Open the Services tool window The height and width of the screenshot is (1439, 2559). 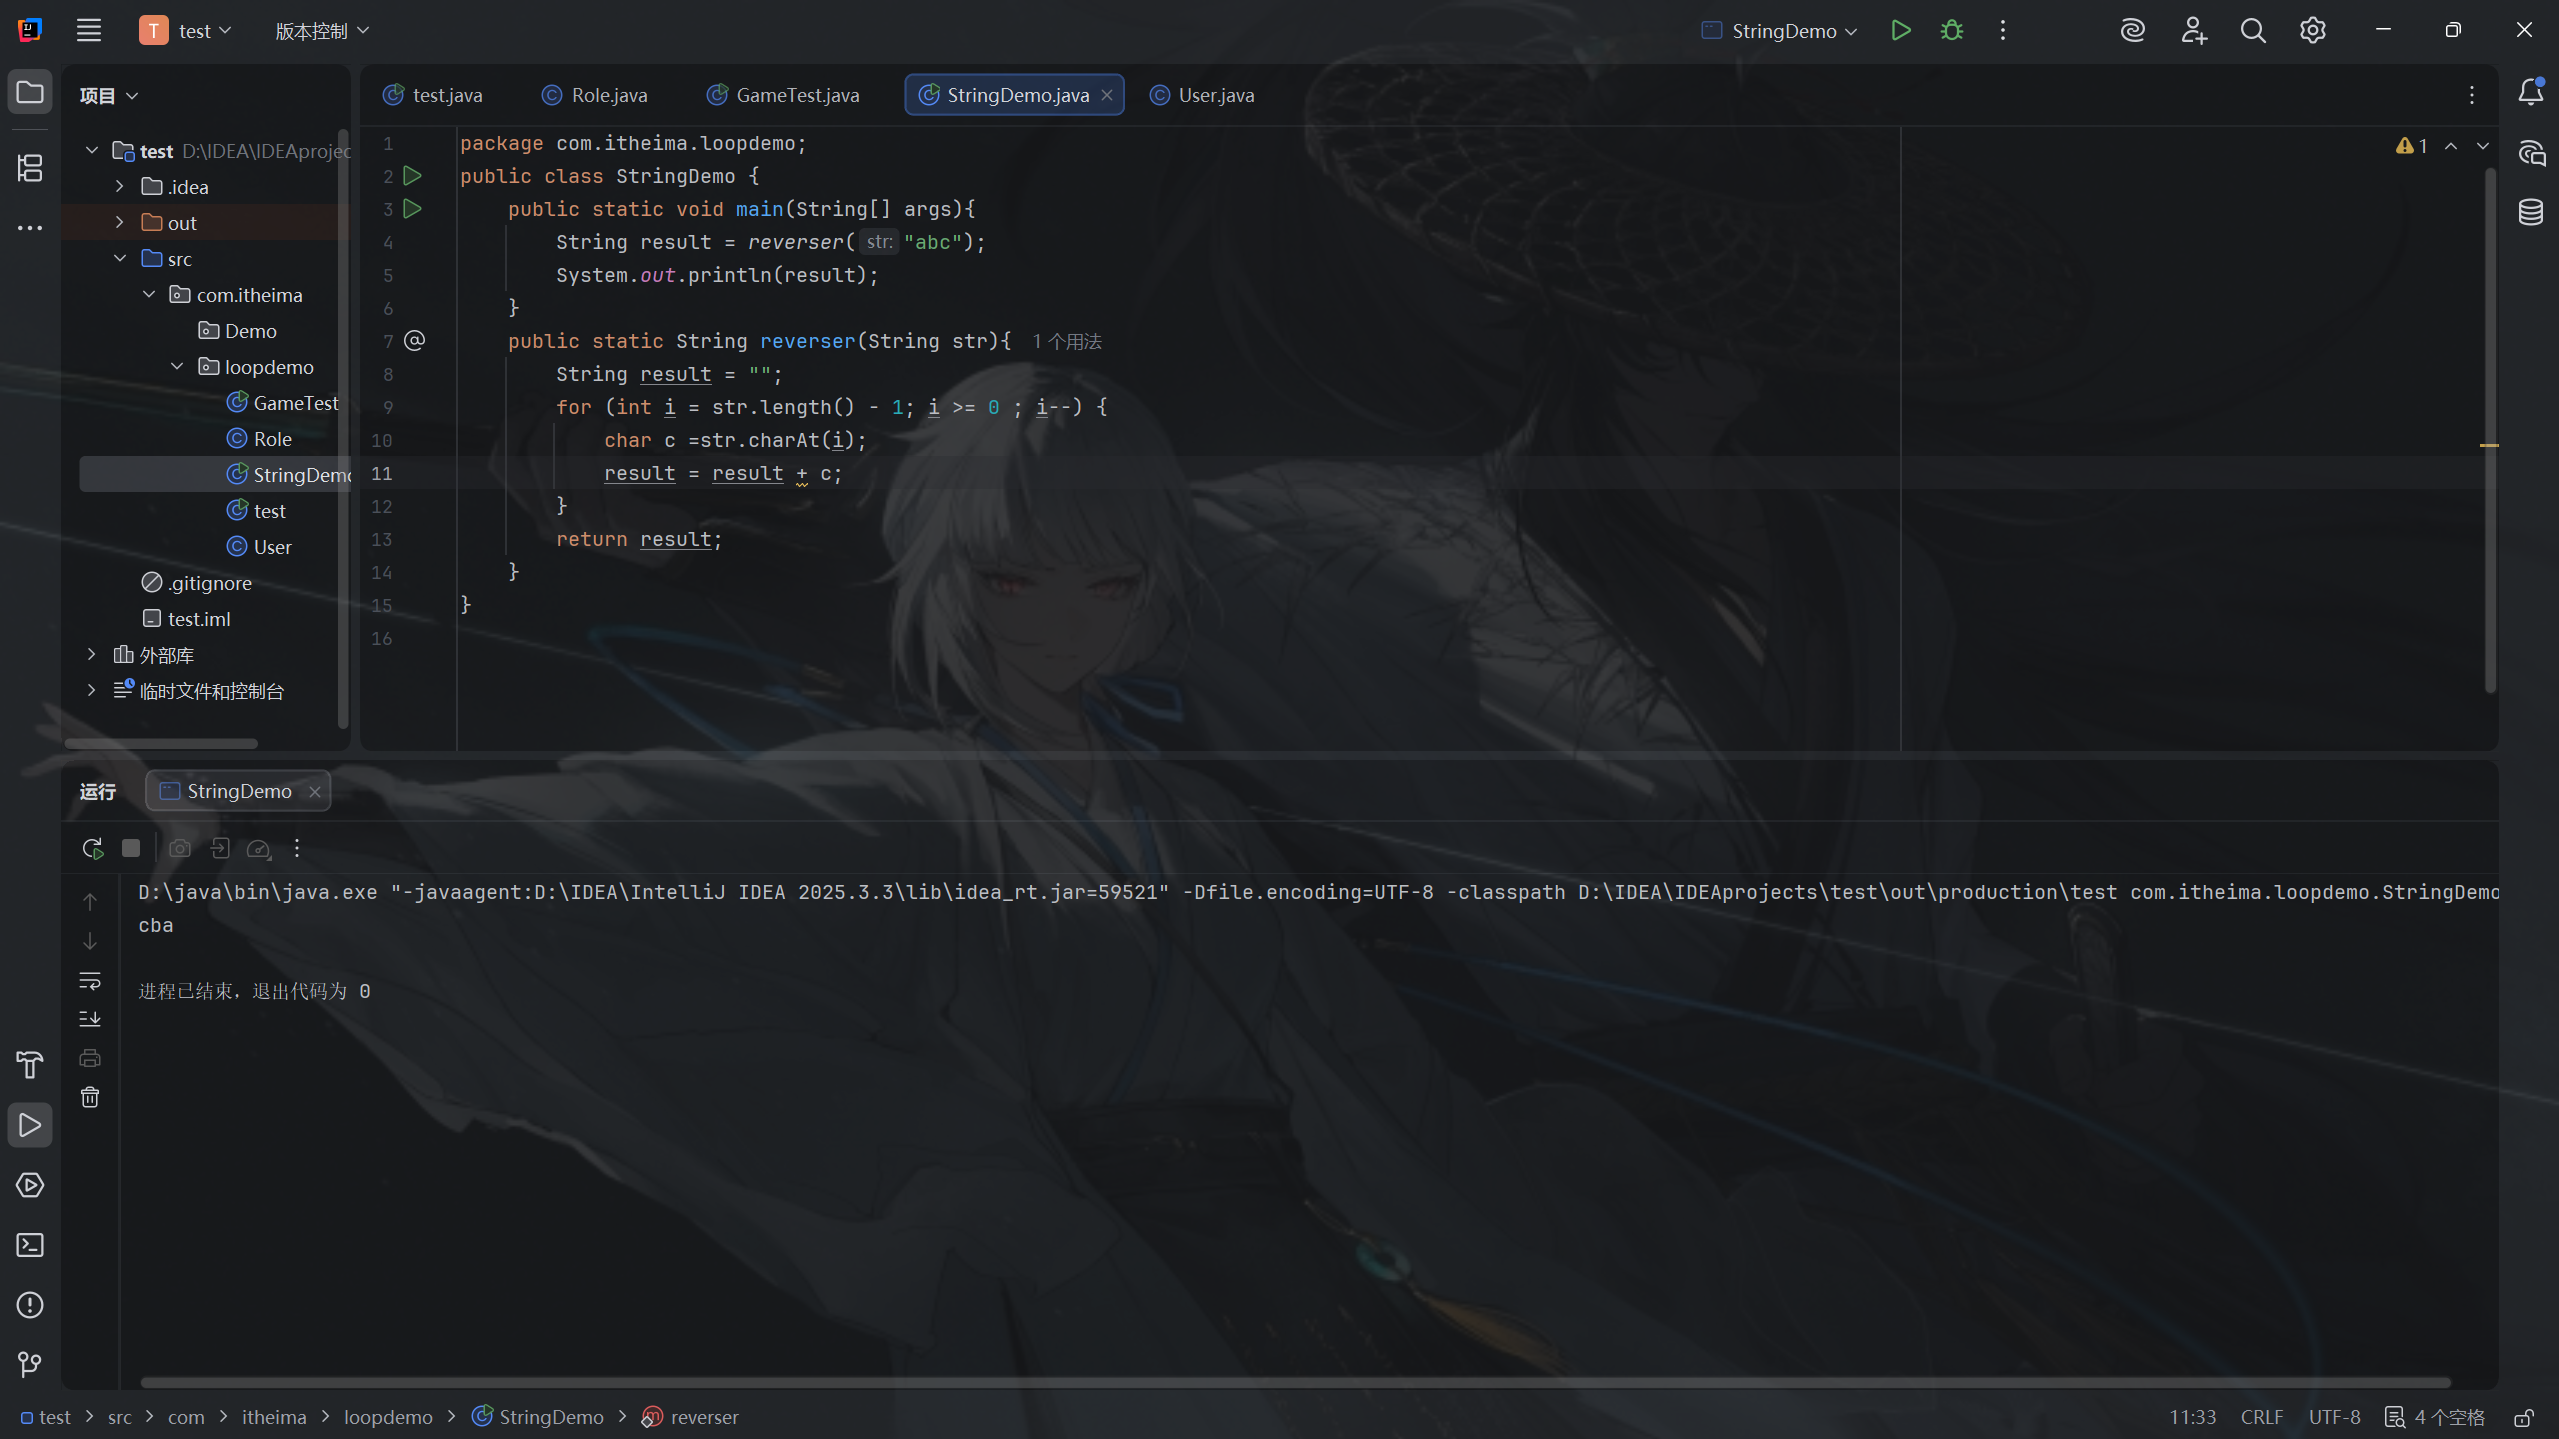tap(30, 1186)
